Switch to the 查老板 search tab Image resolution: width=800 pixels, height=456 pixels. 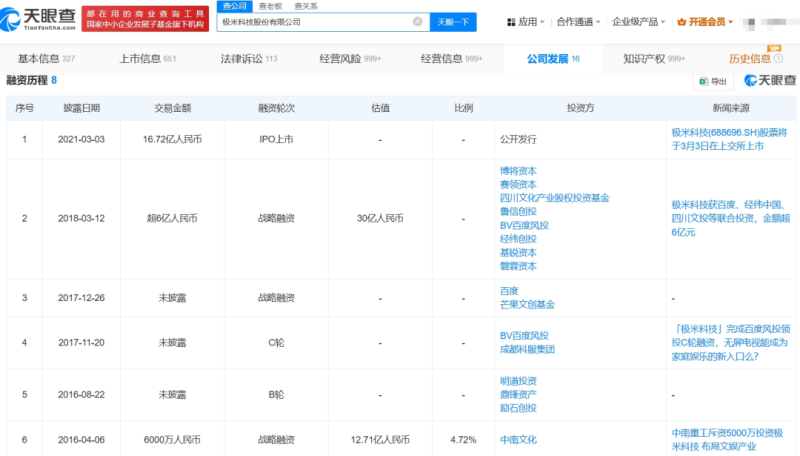pos(269,6)
